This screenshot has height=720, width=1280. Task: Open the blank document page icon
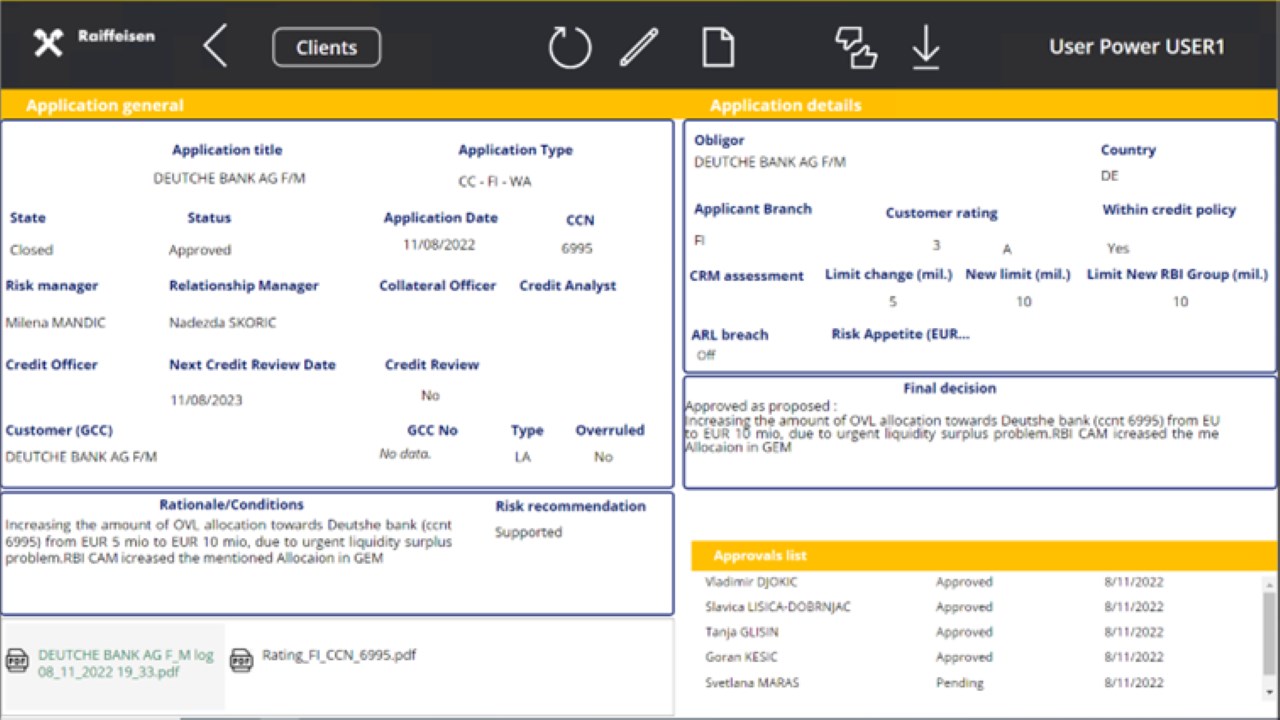point(718,47)
